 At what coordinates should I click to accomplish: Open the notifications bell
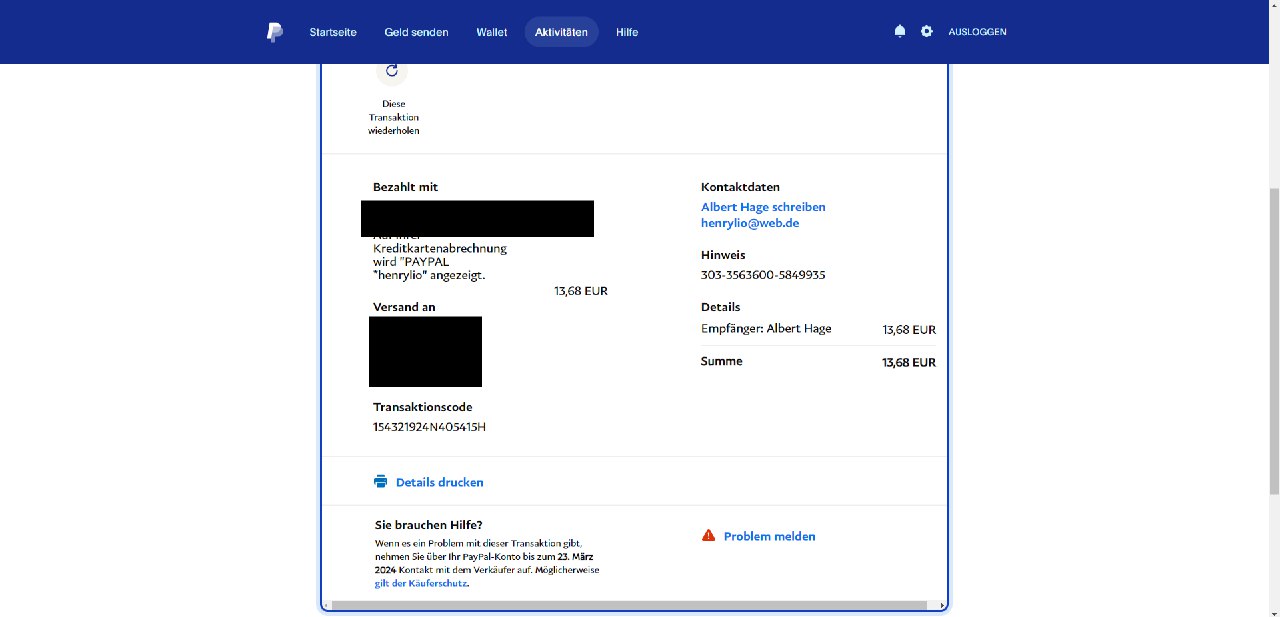(900, 32)
